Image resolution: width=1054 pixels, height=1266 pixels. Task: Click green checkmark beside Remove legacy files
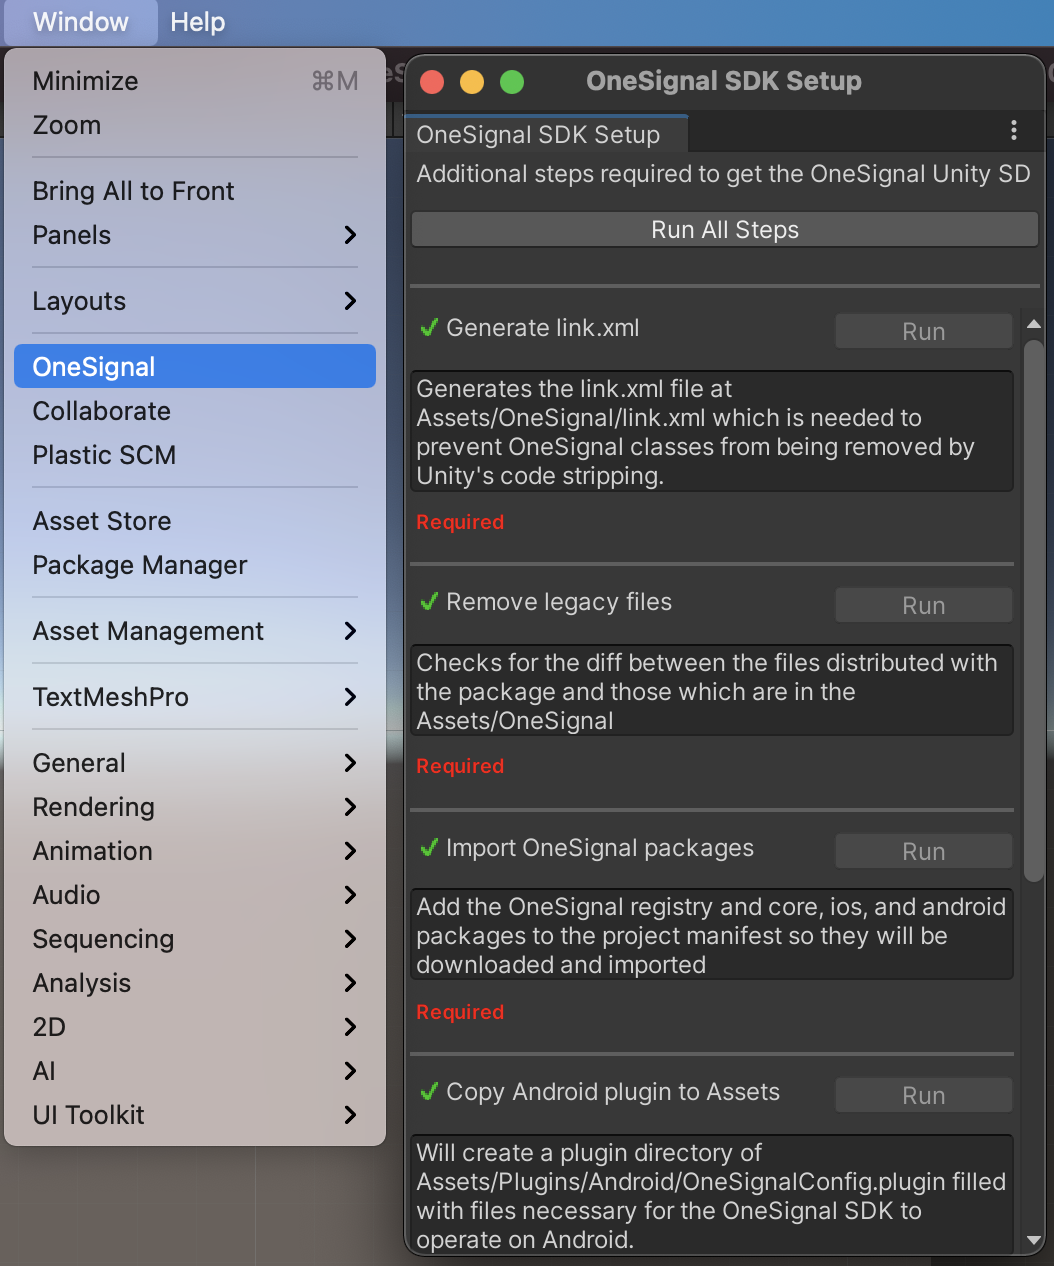pyautogui.click(x=429, y=602)
